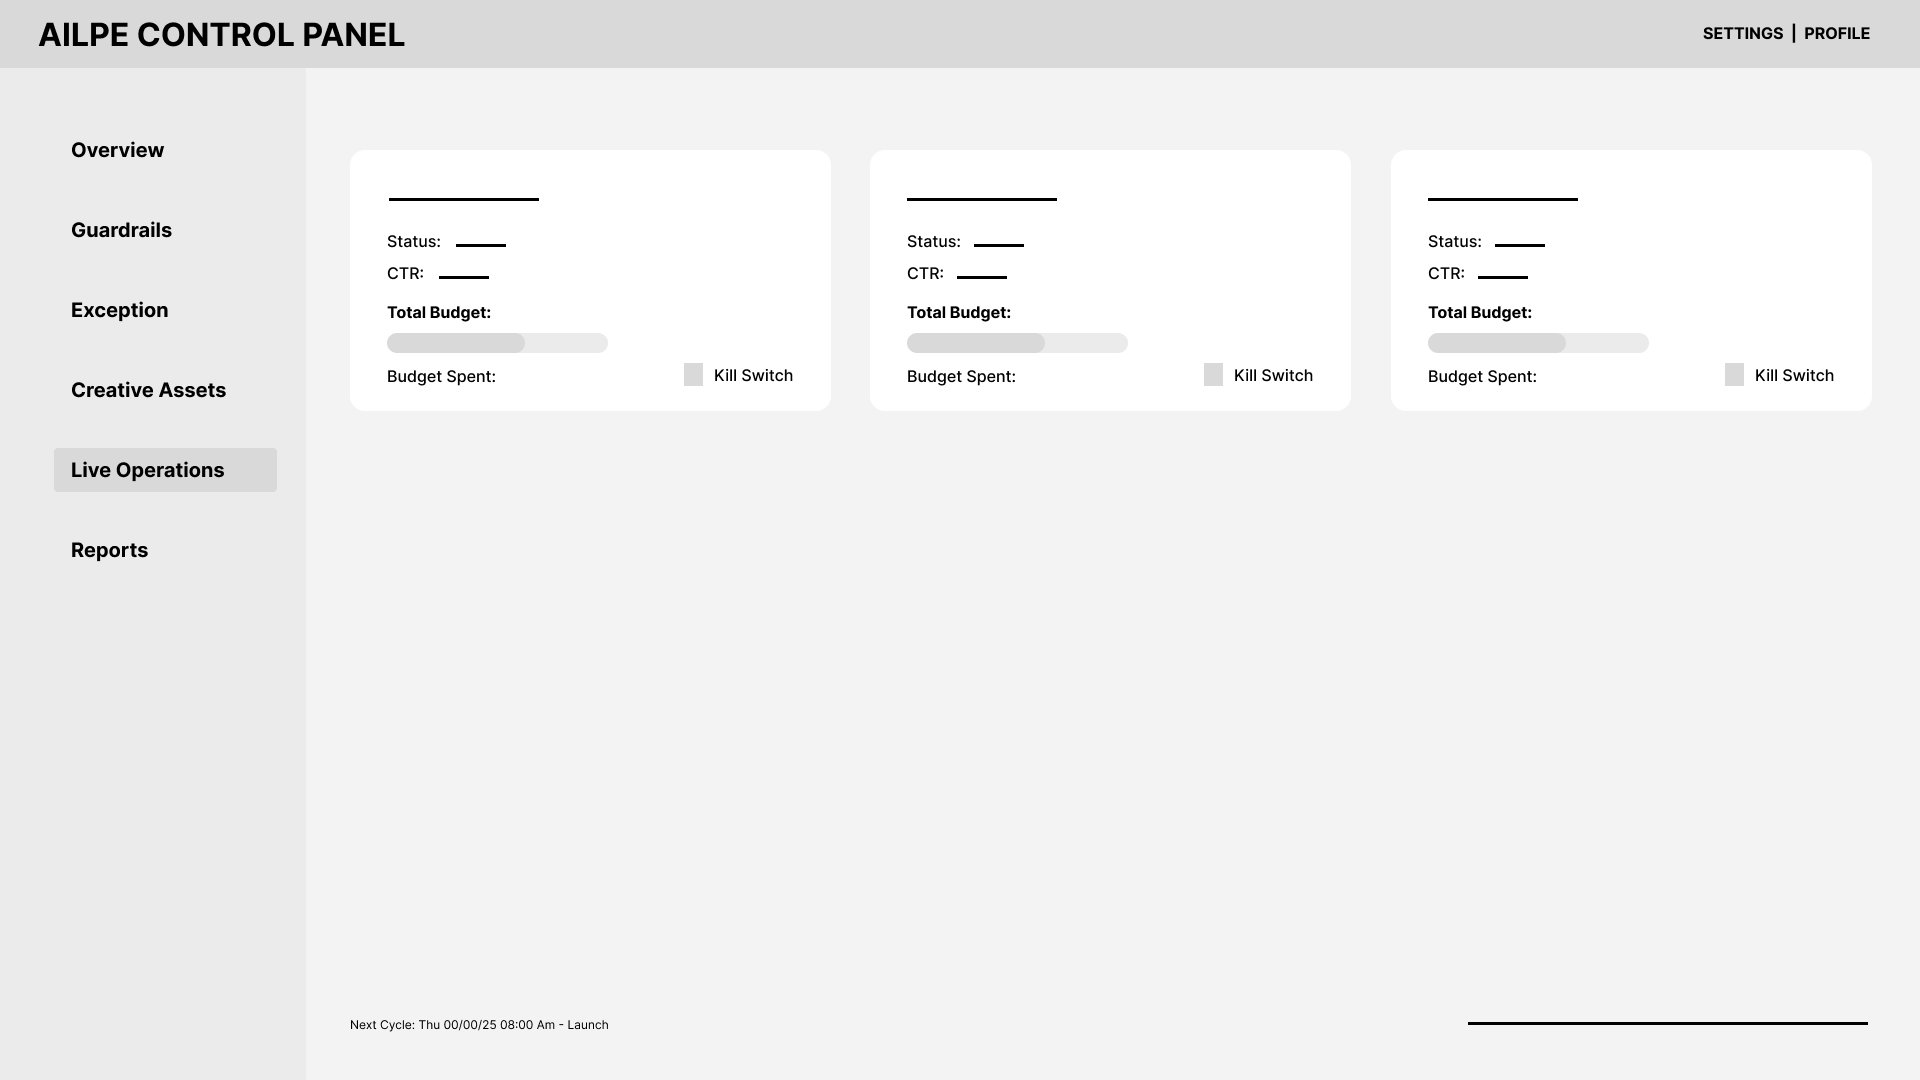Open SETTINGS in top bar
1920x1080 pixels.
pos(1742,34)
